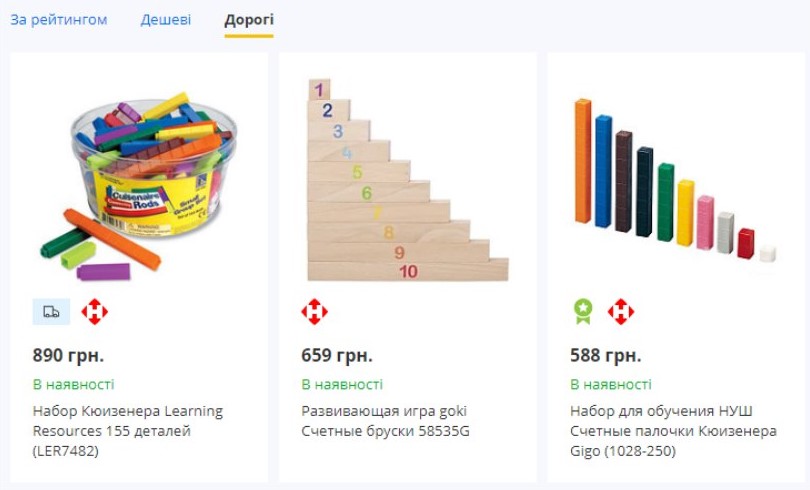The height and width of the screenshot is (490, 810).
Task: Select the Дорогі sorting tab
Action: (249, 20)
